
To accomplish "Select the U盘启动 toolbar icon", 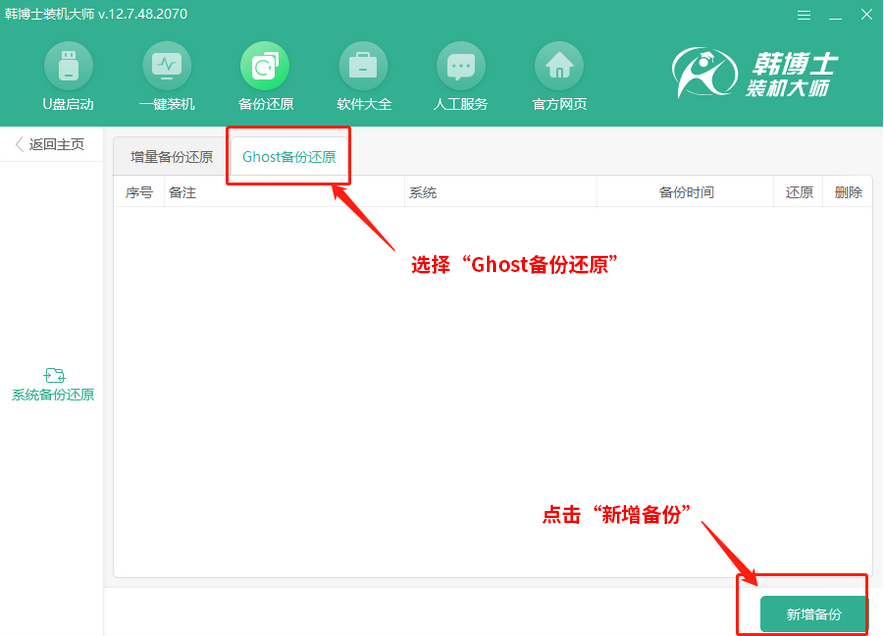I will click(x=68, y=75).
